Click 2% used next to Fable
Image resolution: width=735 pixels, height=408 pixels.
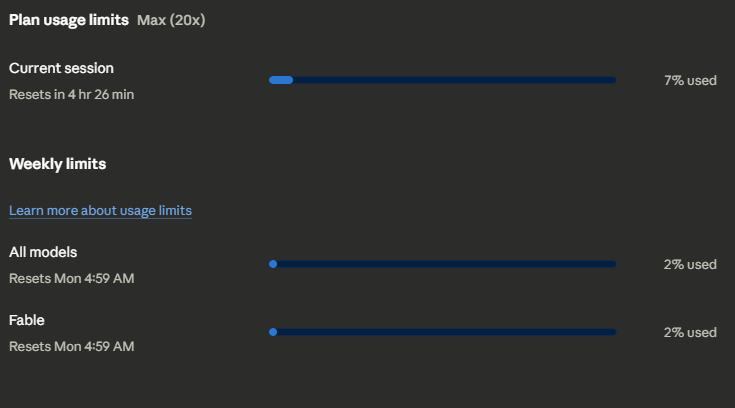click(x=690, y=332)
